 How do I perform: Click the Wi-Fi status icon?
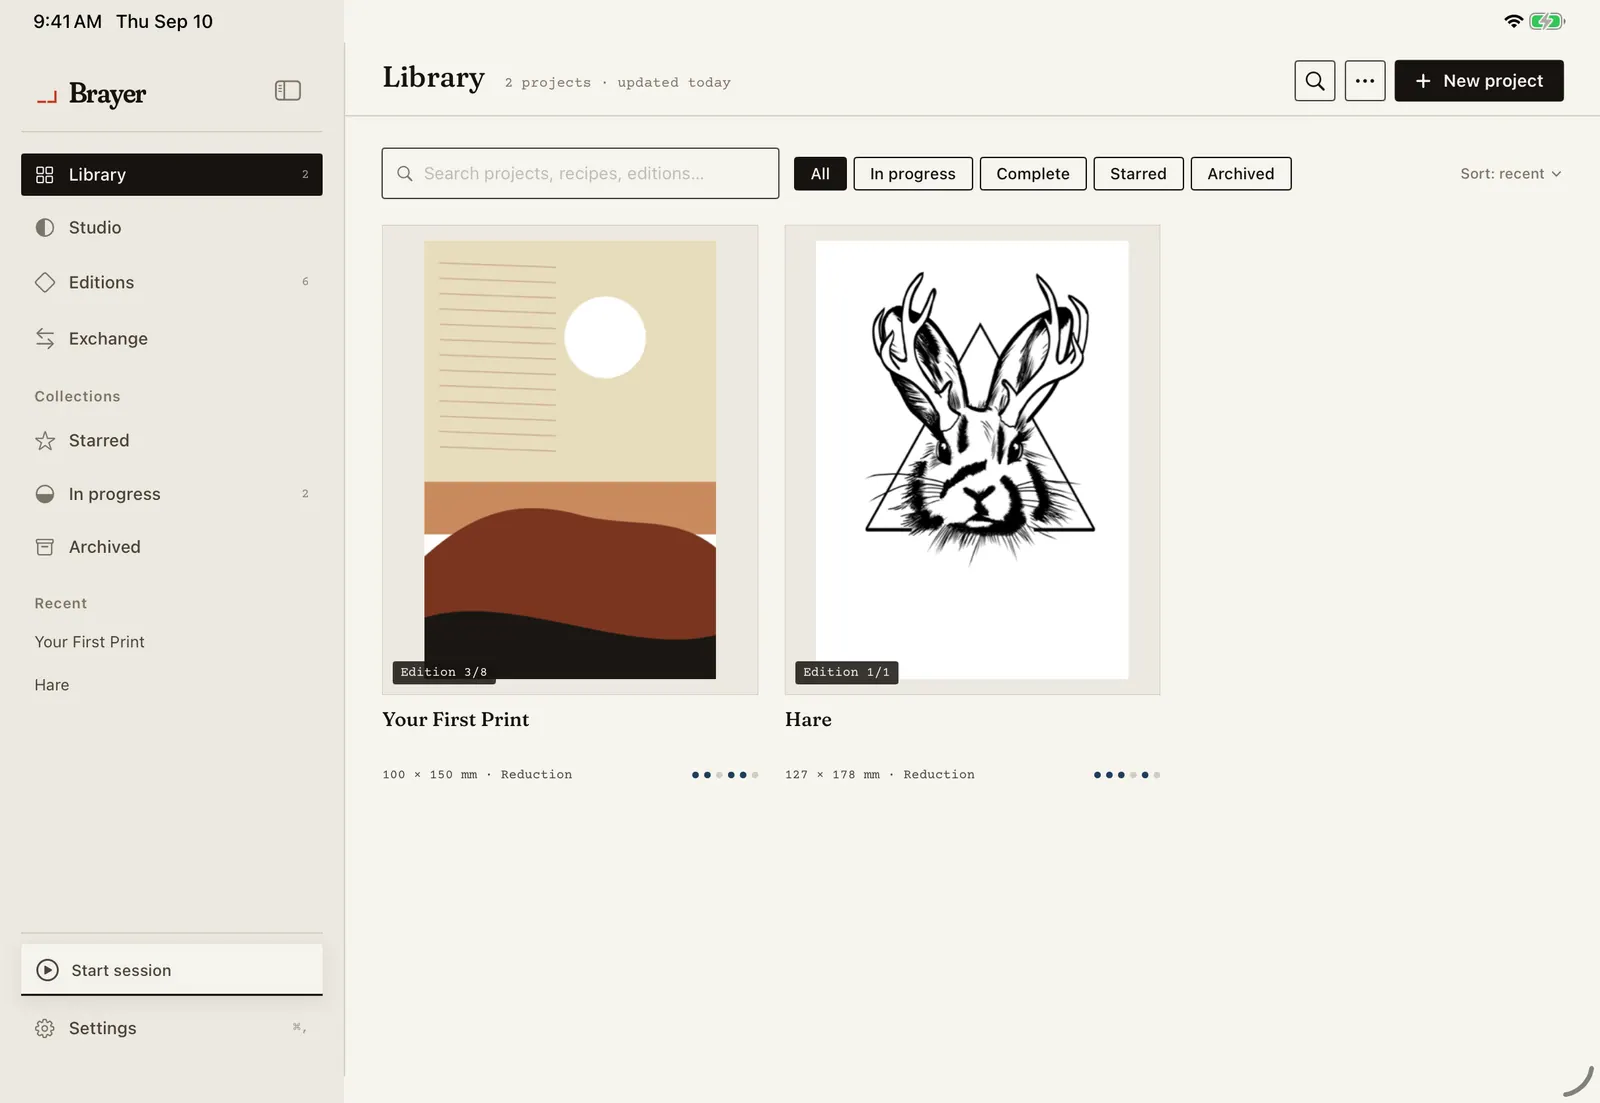pos(1513,21)
